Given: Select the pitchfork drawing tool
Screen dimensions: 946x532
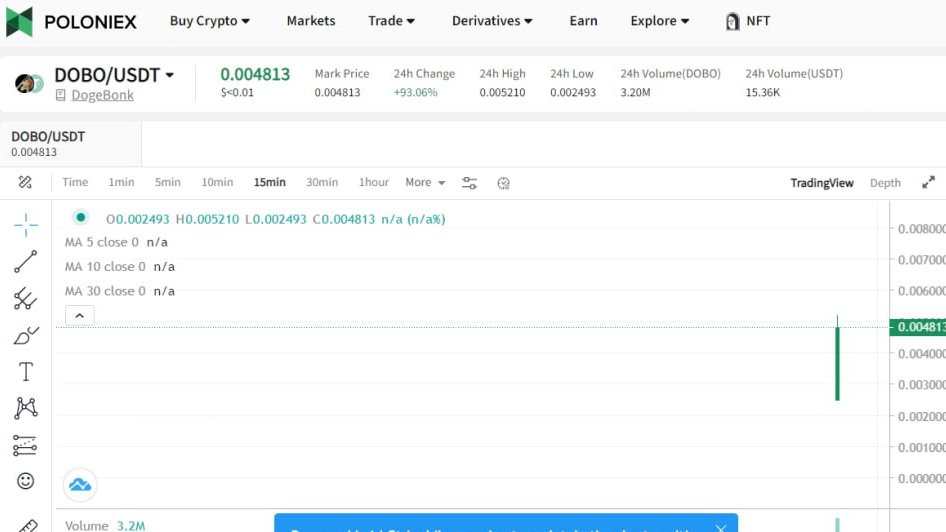Looking at the screenshot, I should point(25,299).
